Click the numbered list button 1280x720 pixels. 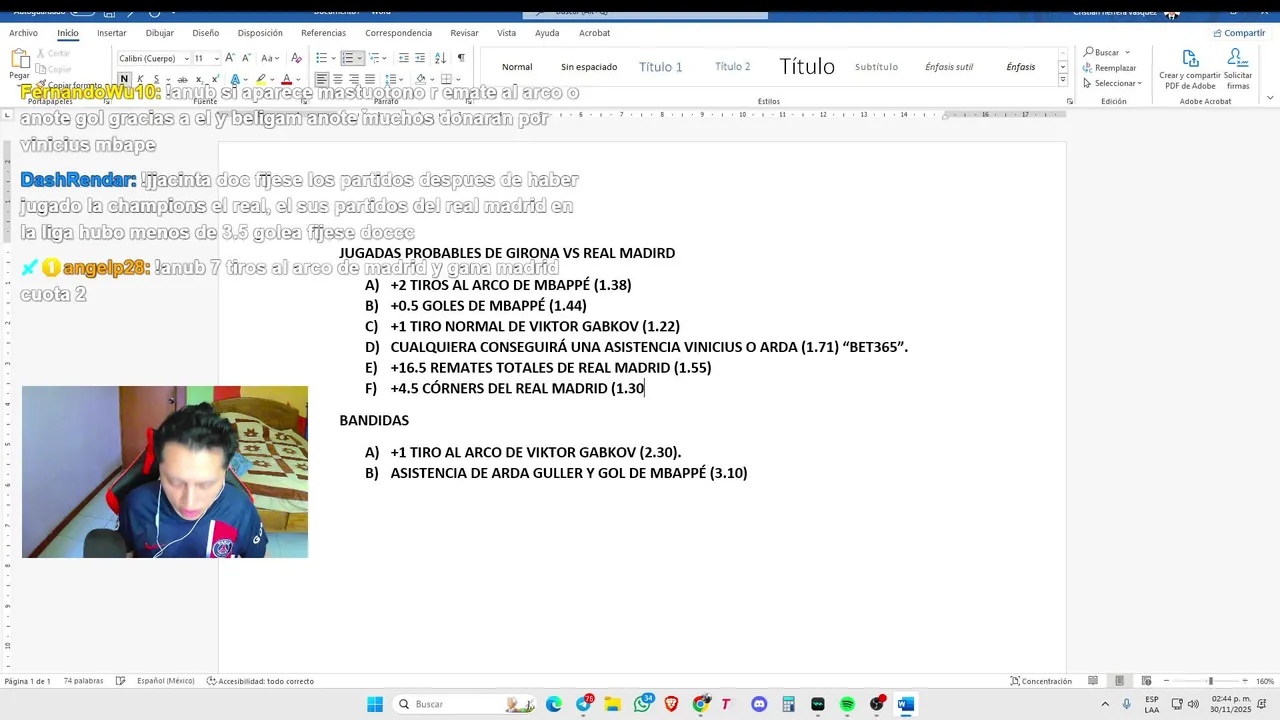(348, 58)
